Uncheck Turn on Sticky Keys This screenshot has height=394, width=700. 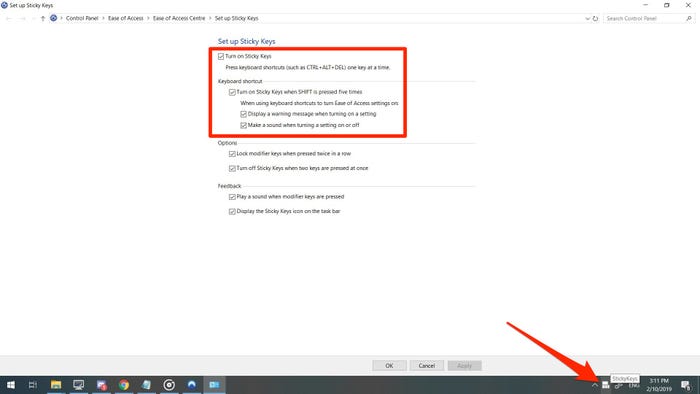[x=221, y=56]
